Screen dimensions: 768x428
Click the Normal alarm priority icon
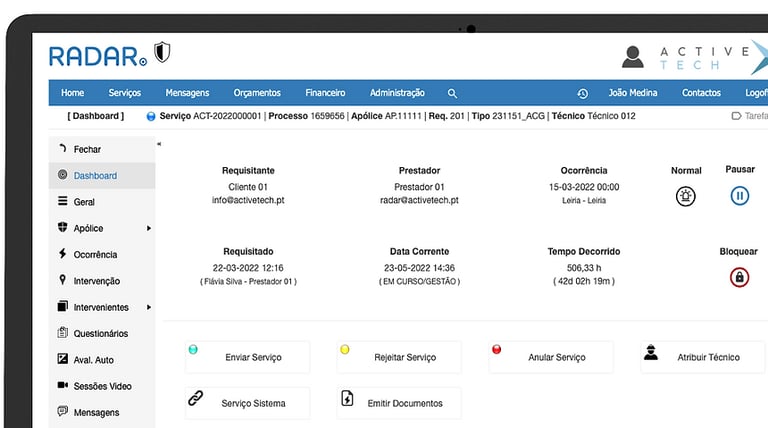[x=686, y=196]
